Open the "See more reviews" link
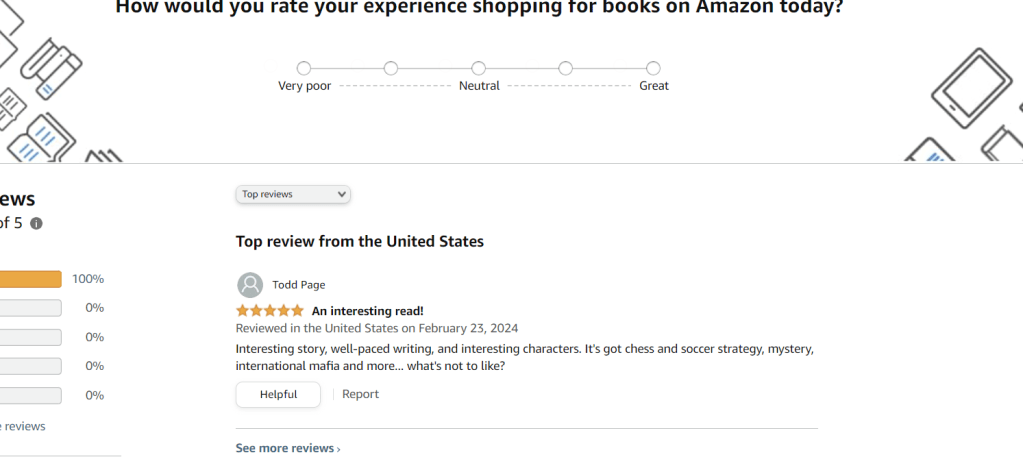 tap(287, 448)
